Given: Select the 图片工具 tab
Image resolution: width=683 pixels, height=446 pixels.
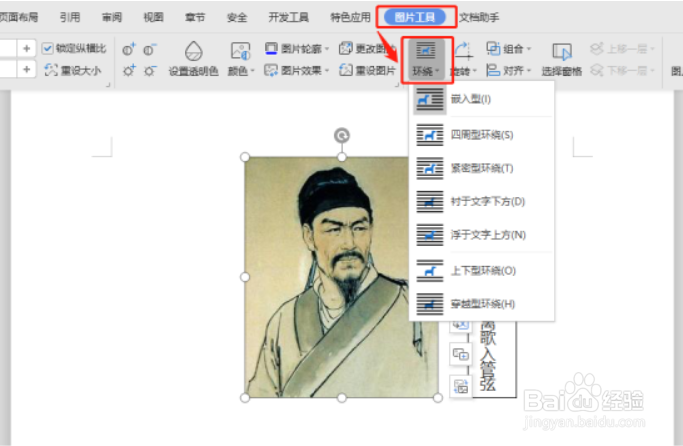Looking at the screenshot, I should (x=415, y=17).
